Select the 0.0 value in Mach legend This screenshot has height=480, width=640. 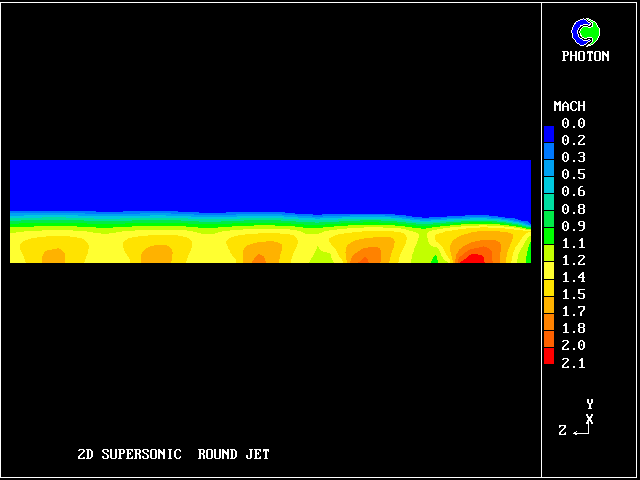pos(573,123)
